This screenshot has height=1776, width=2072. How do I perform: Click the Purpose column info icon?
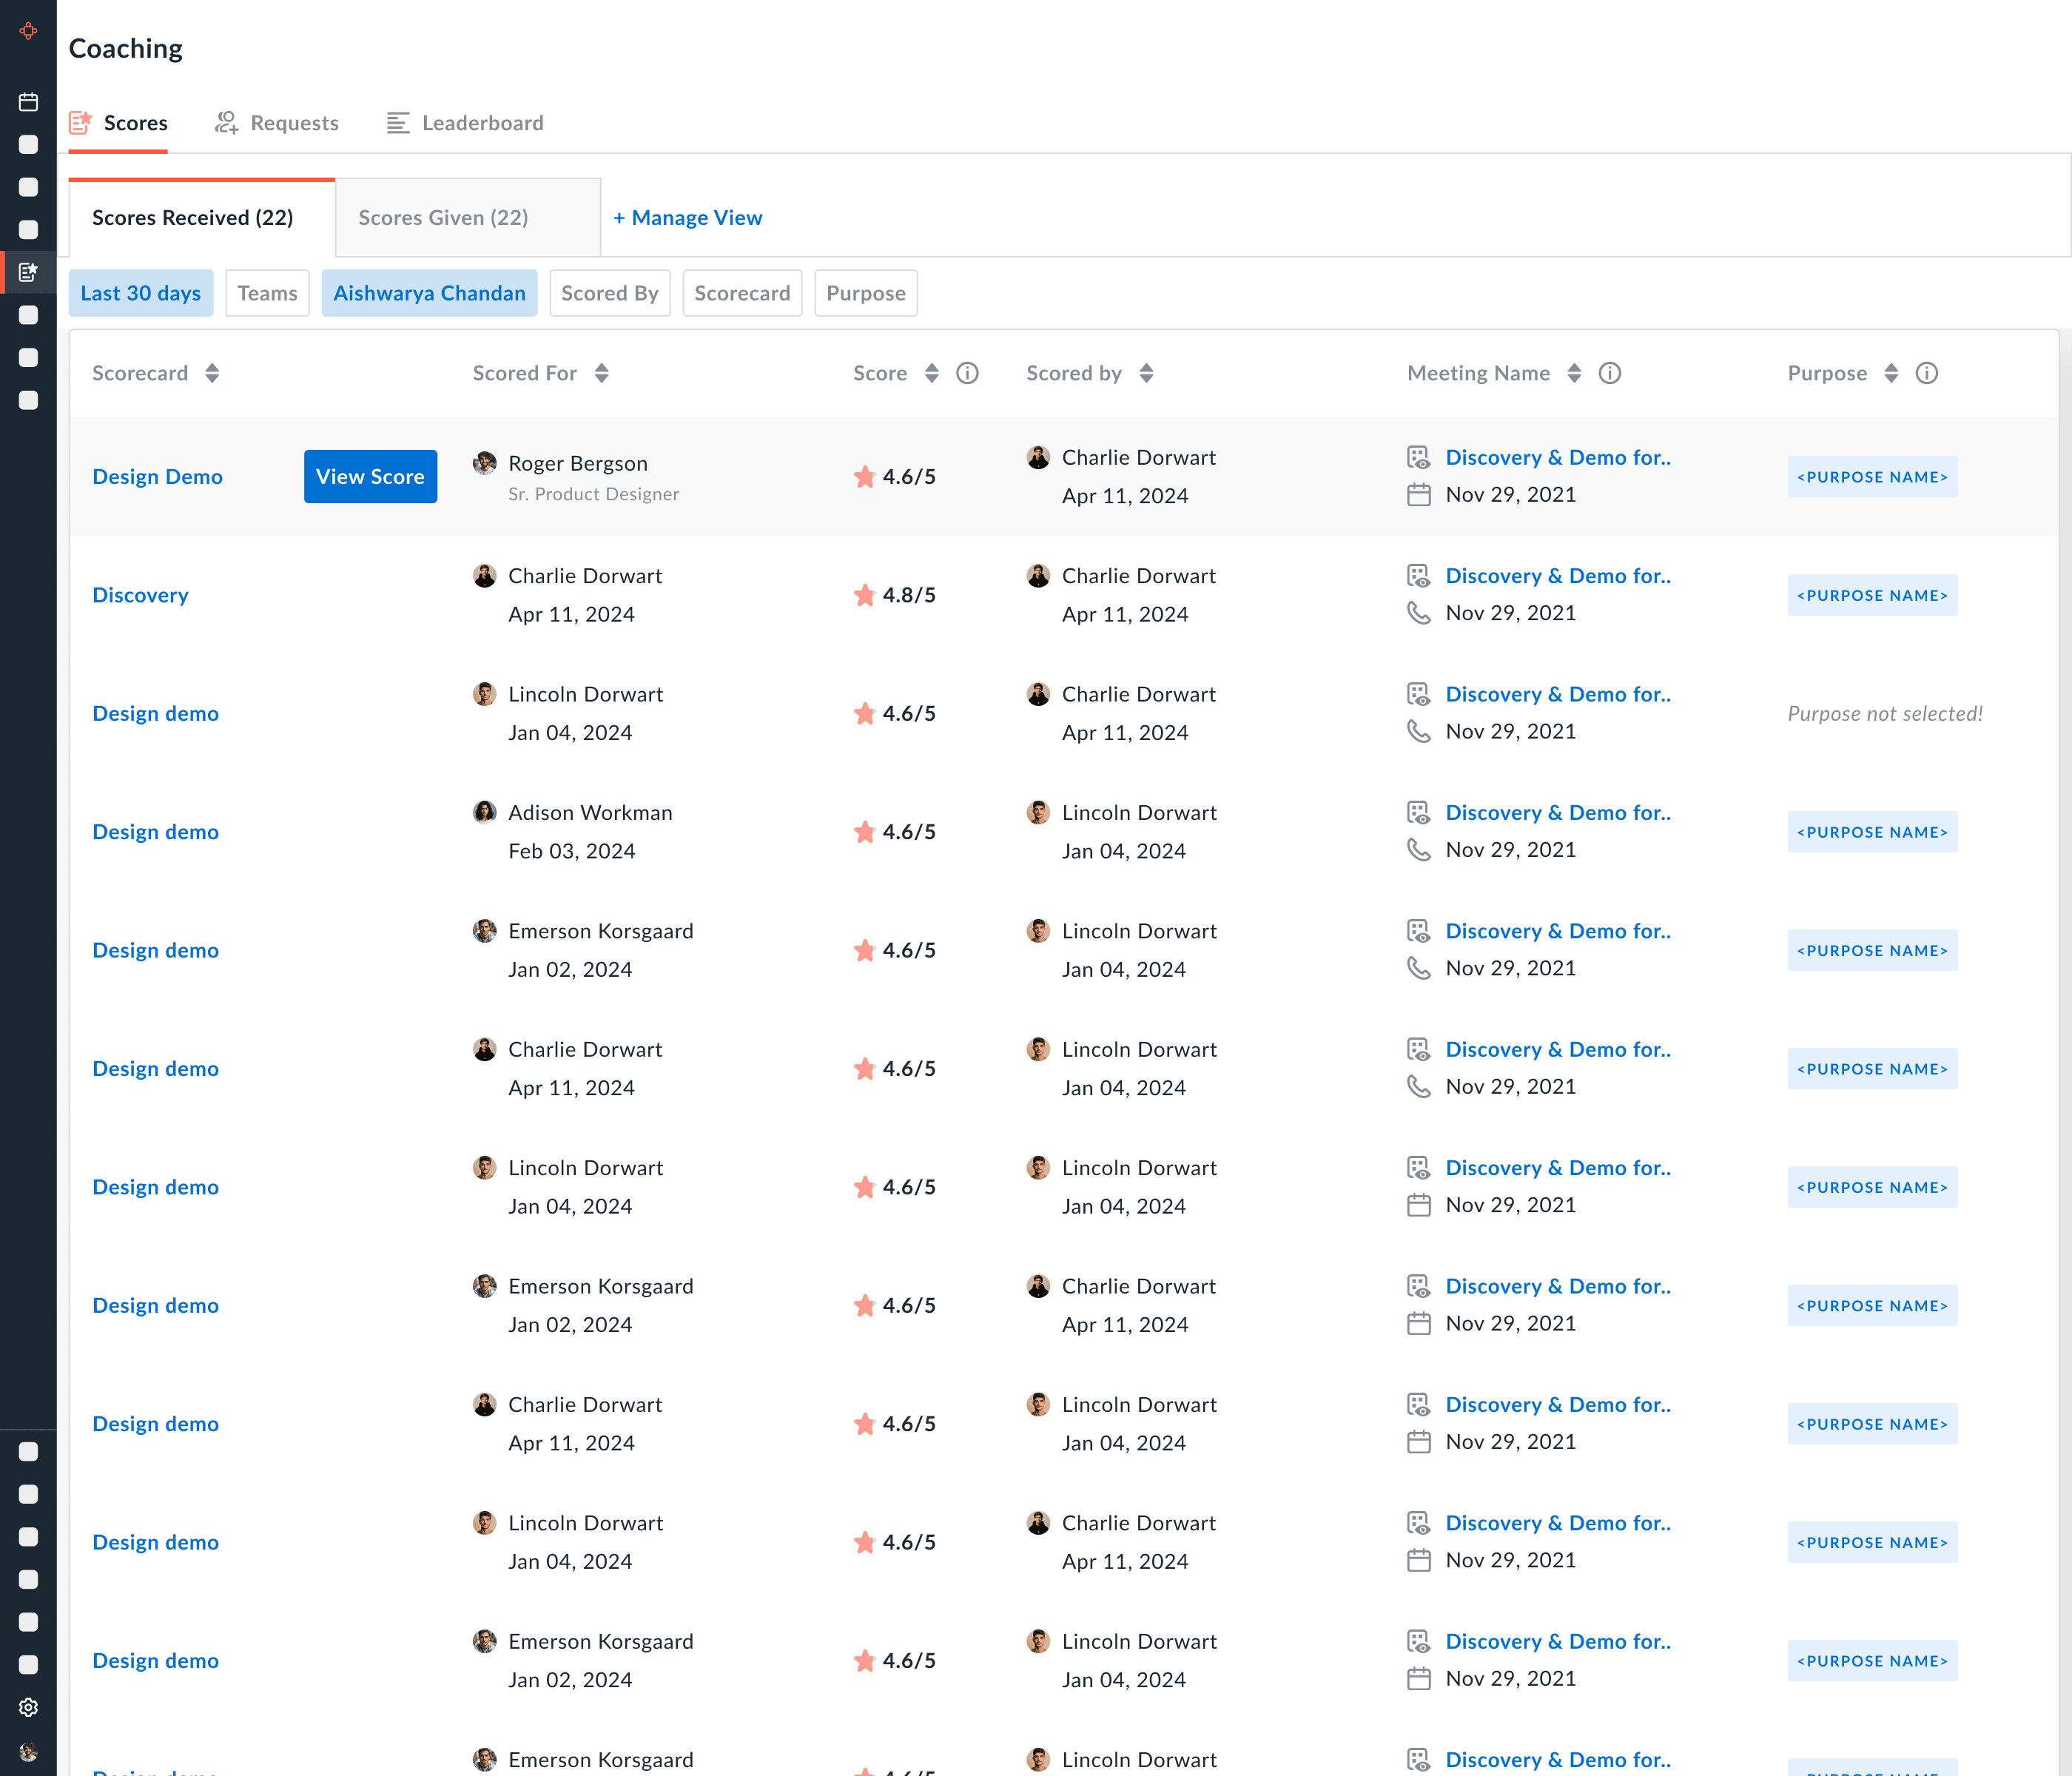(1926, 373)
